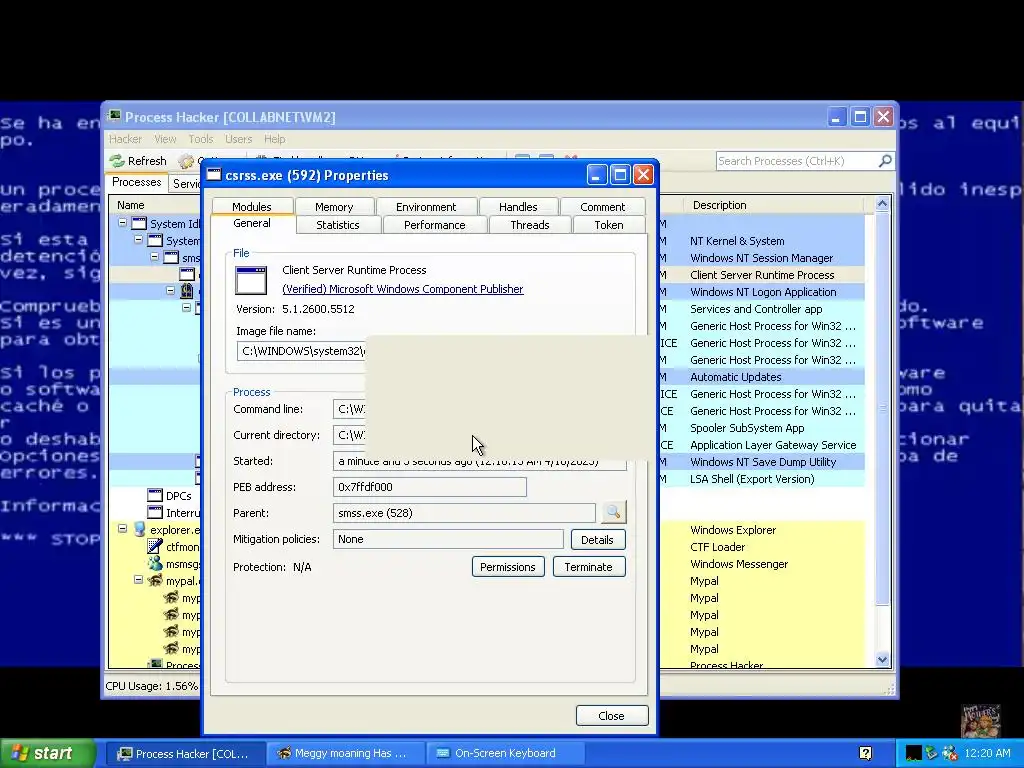Click the Permissions button
Screen dimensions: 1024x768
pyautogui.click(x=507, y=566)
